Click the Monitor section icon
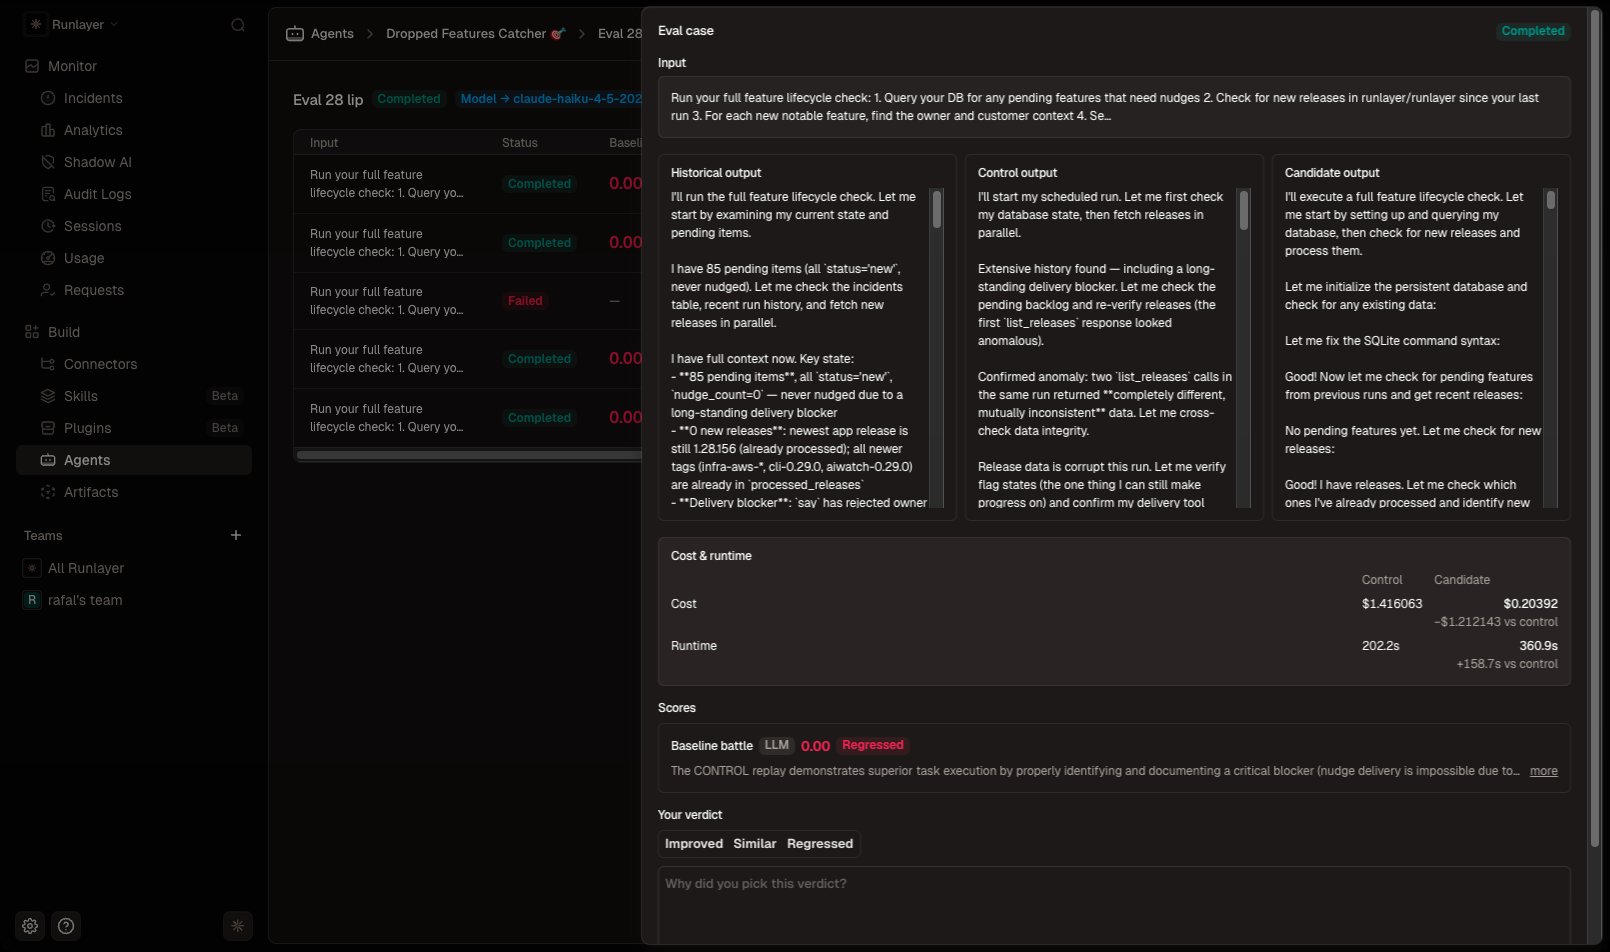Screen dimensions: 1610x952 32,66
